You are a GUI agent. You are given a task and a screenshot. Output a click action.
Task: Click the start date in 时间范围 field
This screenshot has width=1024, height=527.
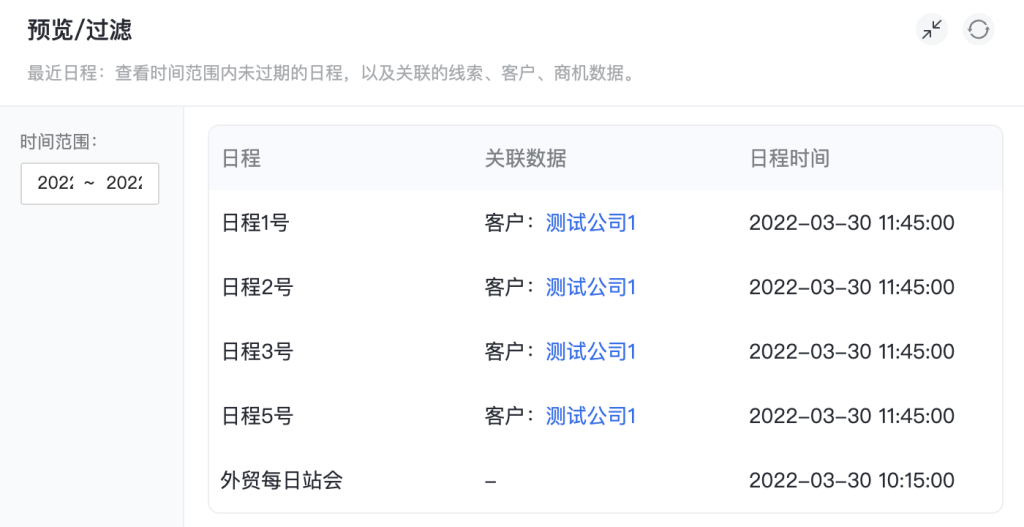(55, 183)
